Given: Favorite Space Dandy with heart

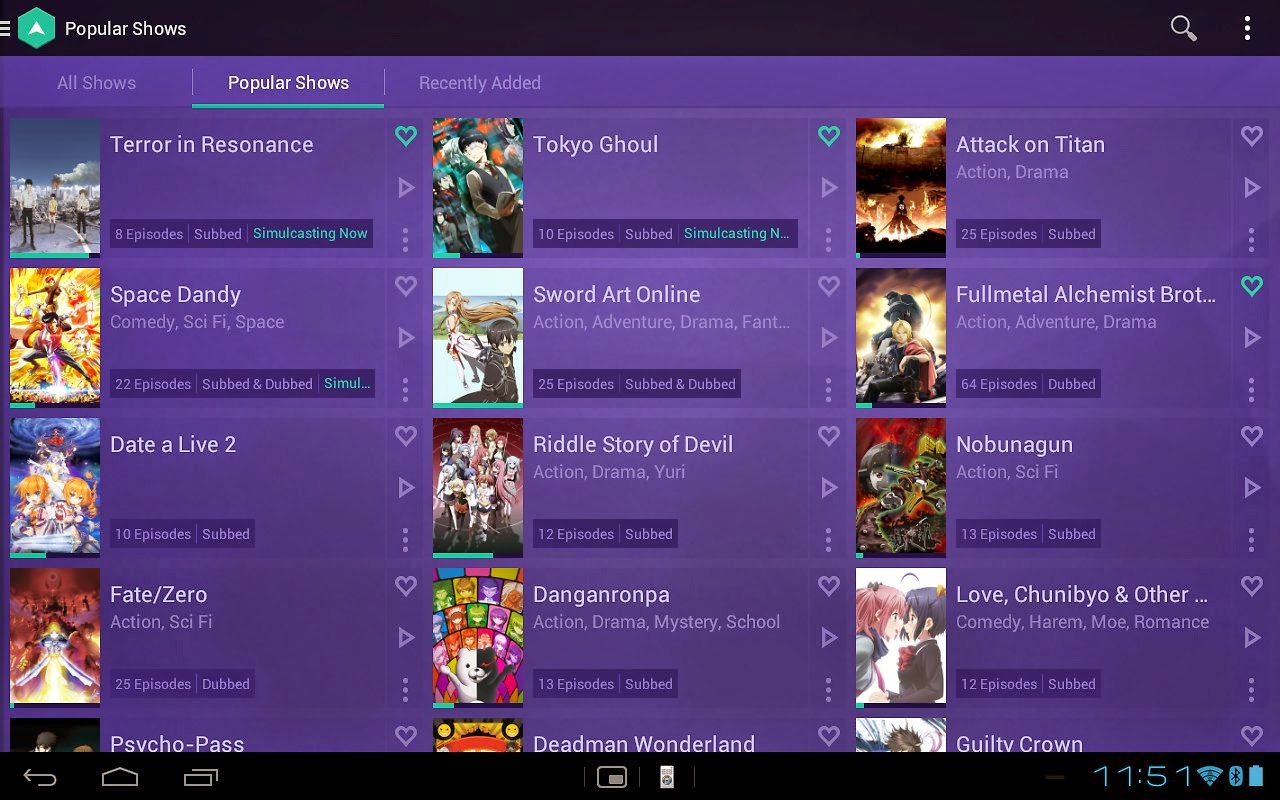Looking at the screenshot, I should pos(406,286).
